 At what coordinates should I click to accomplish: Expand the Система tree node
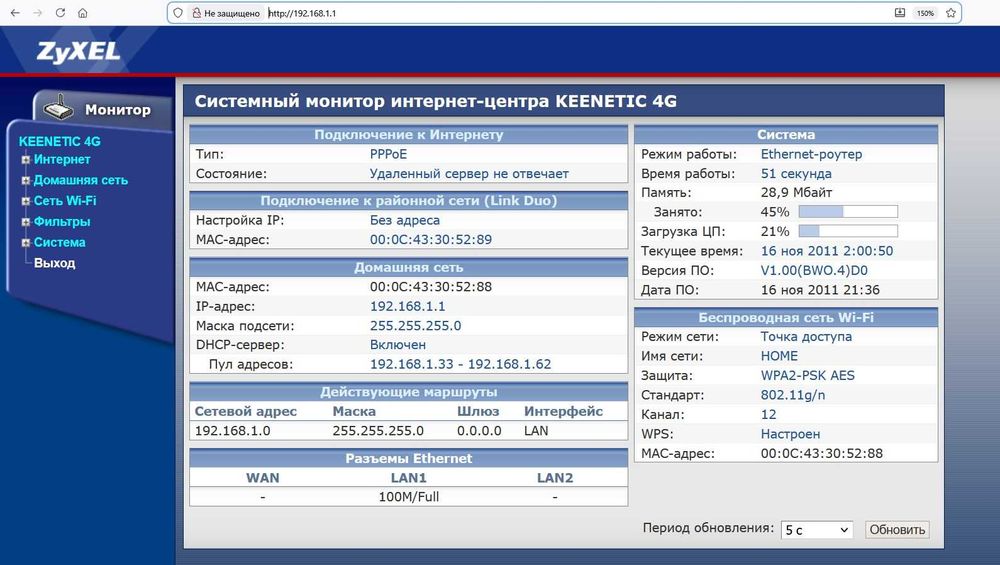(26, 243)
